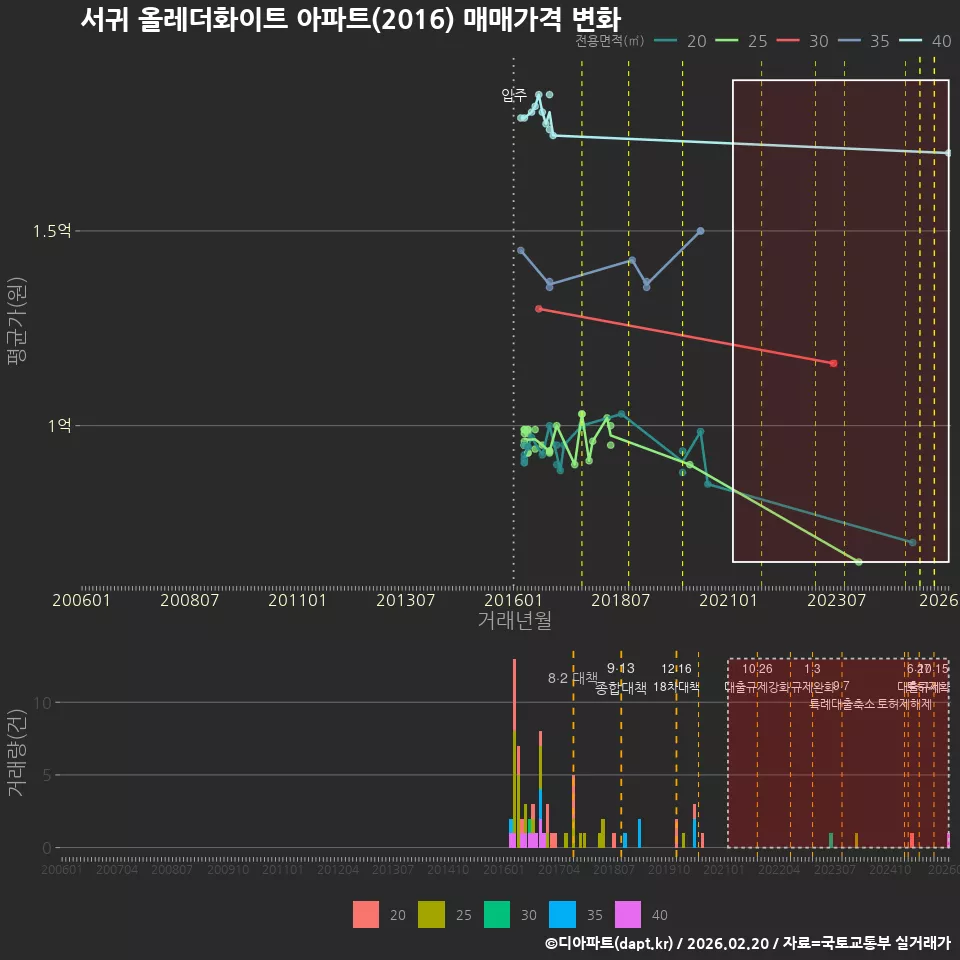960x960 pixels.
Task: Click the 거래량(건) axis title
Action: [16, 752]
